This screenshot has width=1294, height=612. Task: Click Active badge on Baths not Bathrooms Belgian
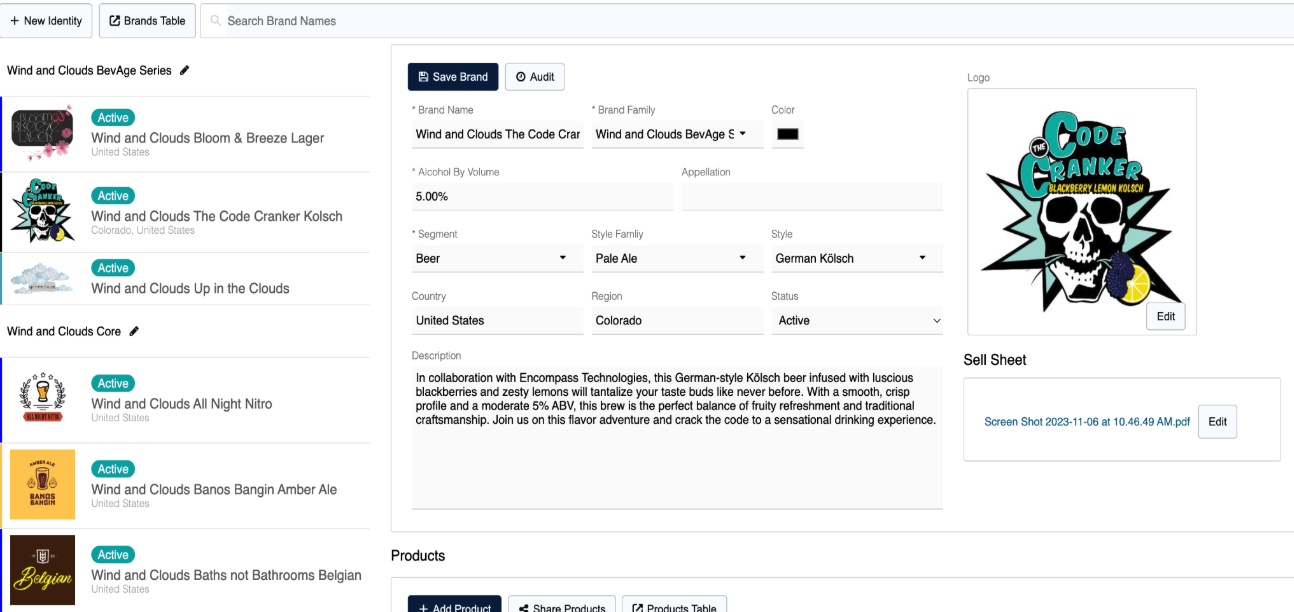tap(113, 555)
